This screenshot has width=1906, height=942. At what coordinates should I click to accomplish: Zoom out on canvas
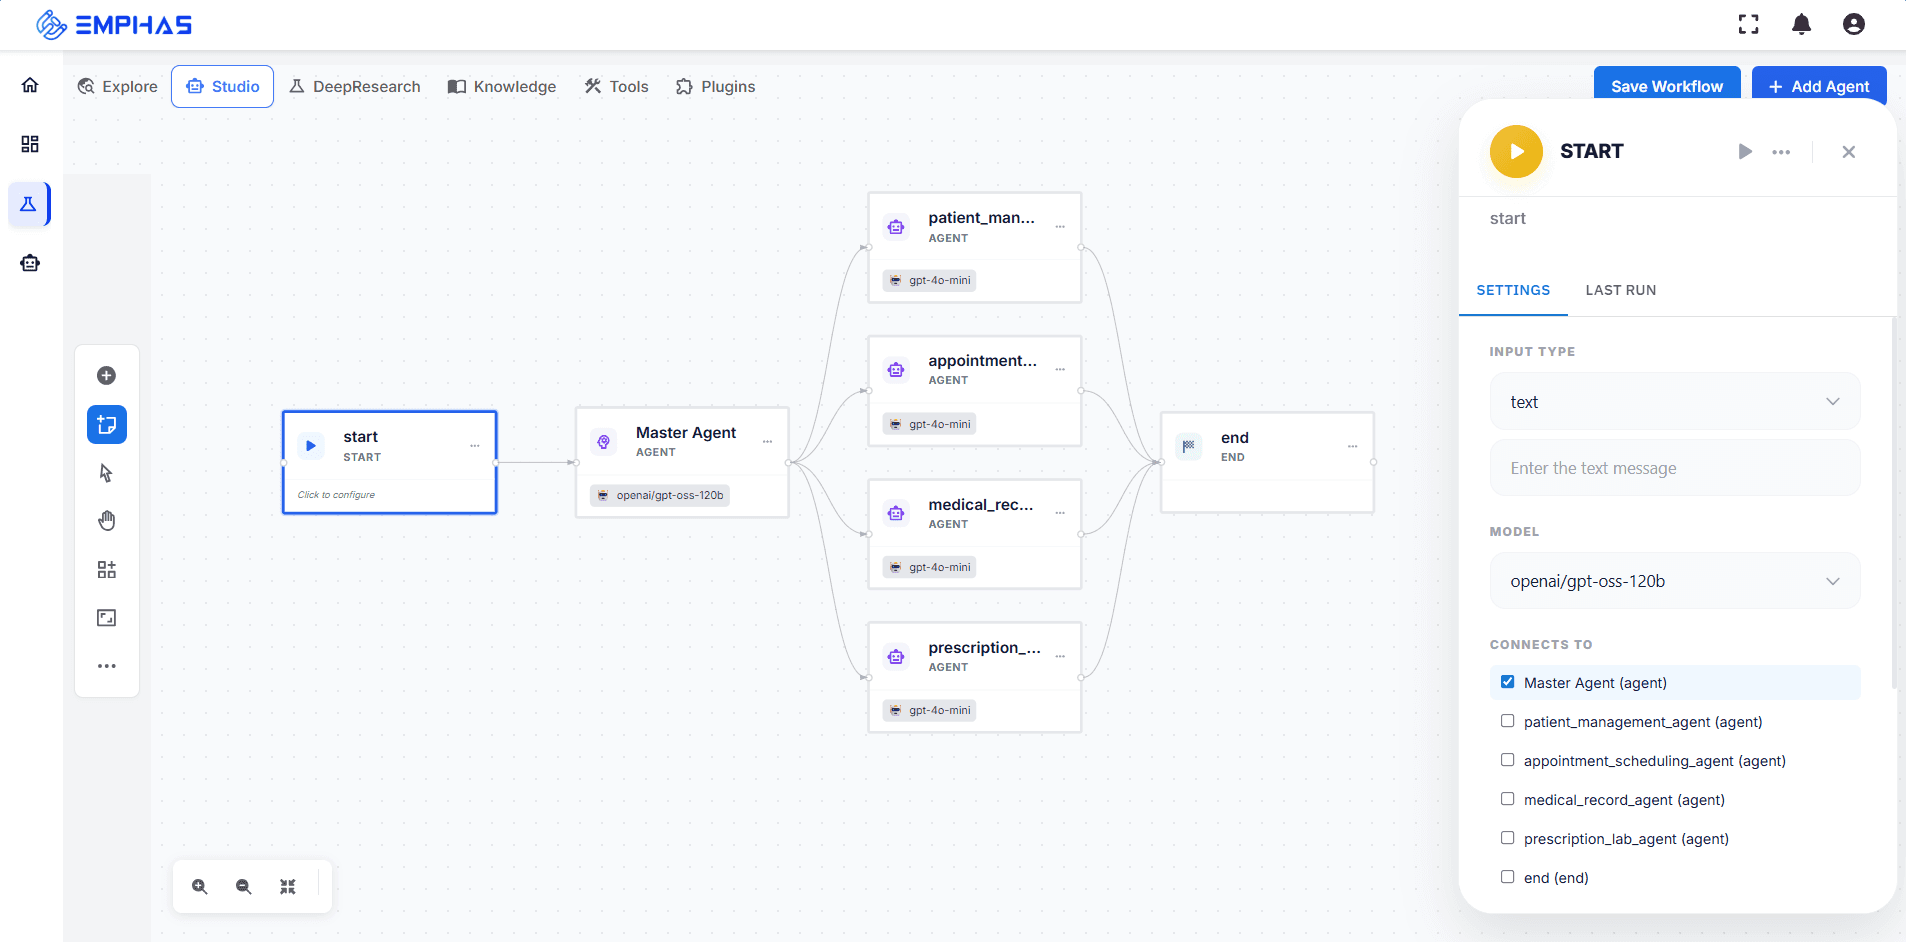[x=244, y=886]
